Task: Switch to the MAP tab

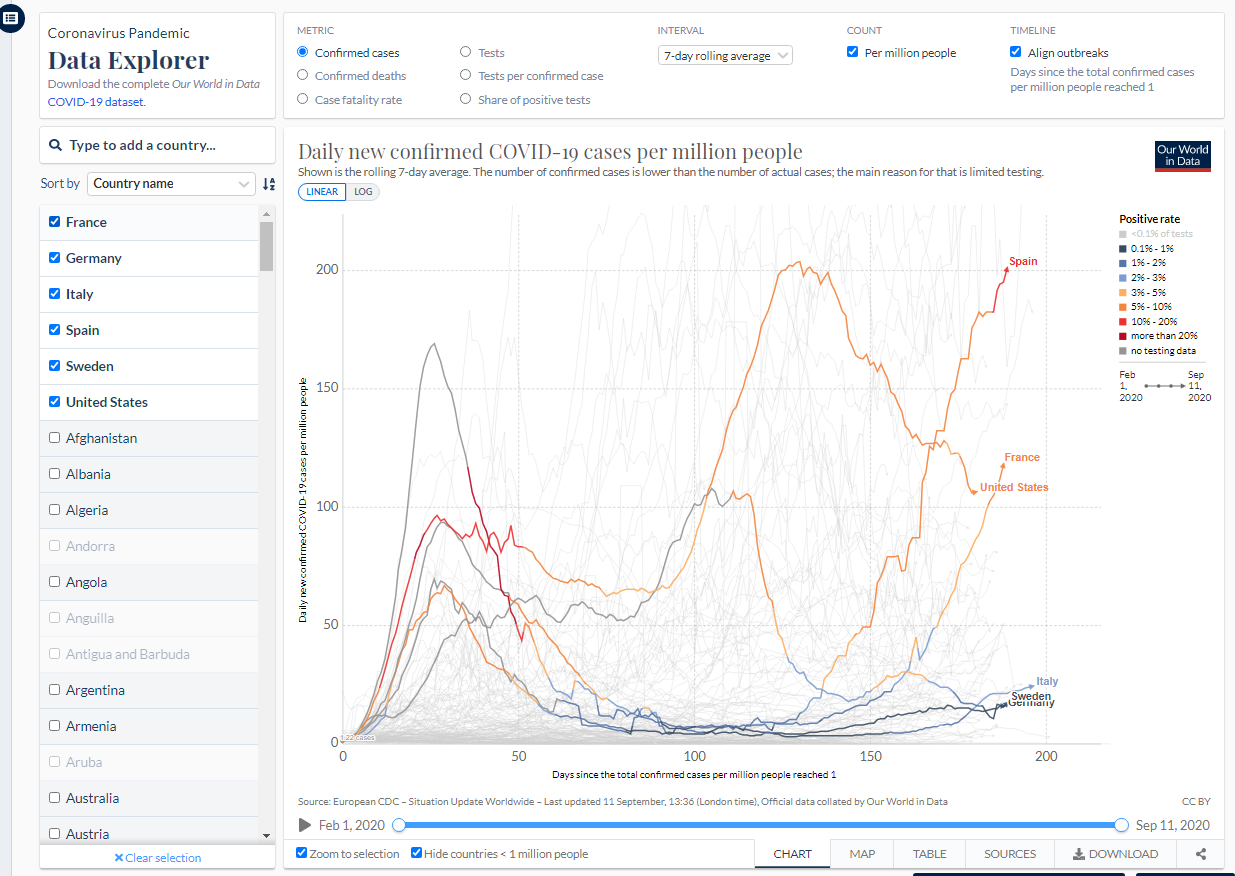Action: tap(862, 854)
